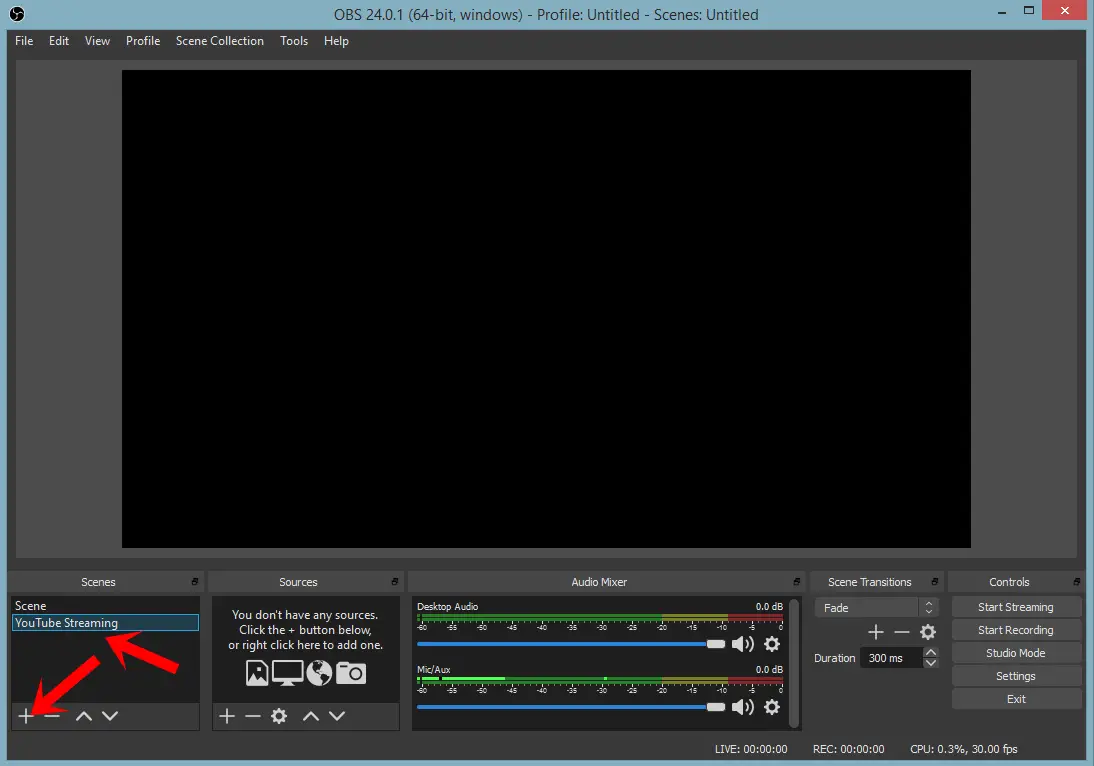Click the Duration 300 ms field

[x=892, y=658]
